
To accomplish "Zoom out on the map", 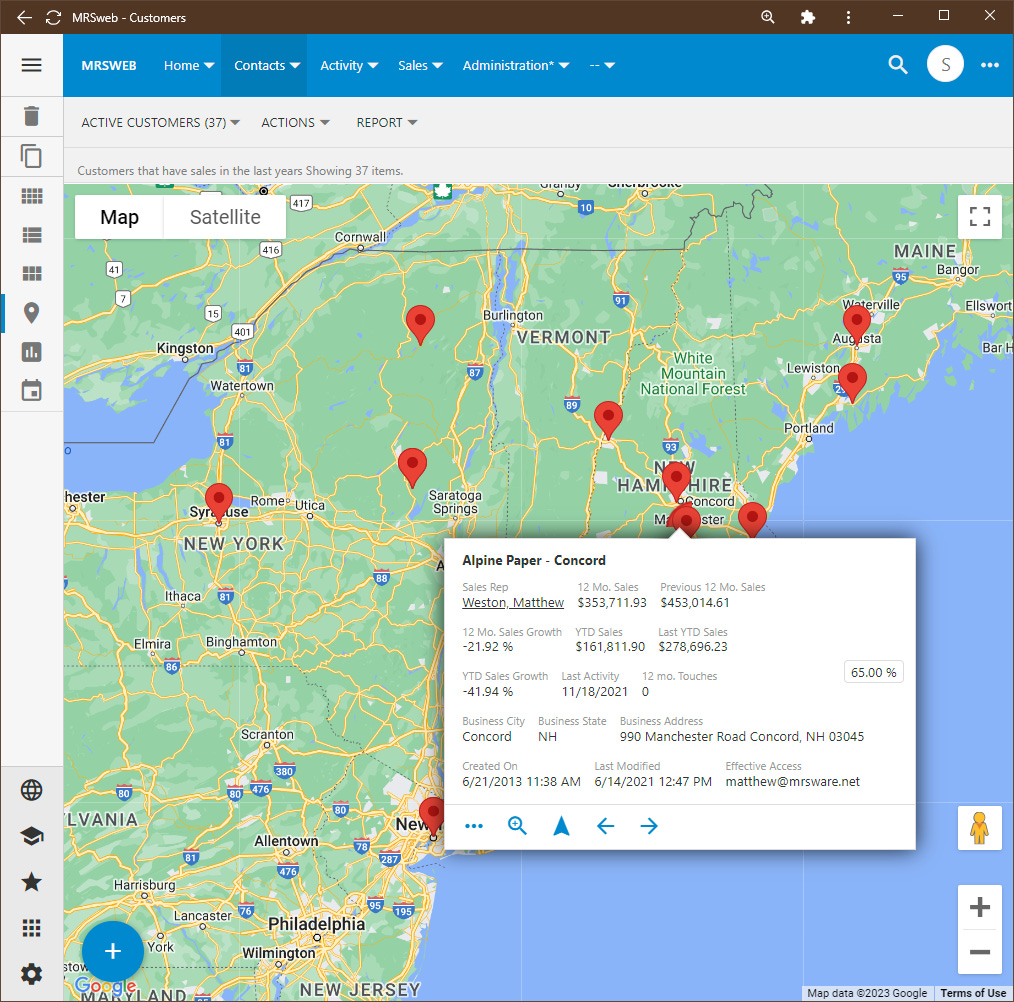I will pyautogui.click(x=979, y=952).
